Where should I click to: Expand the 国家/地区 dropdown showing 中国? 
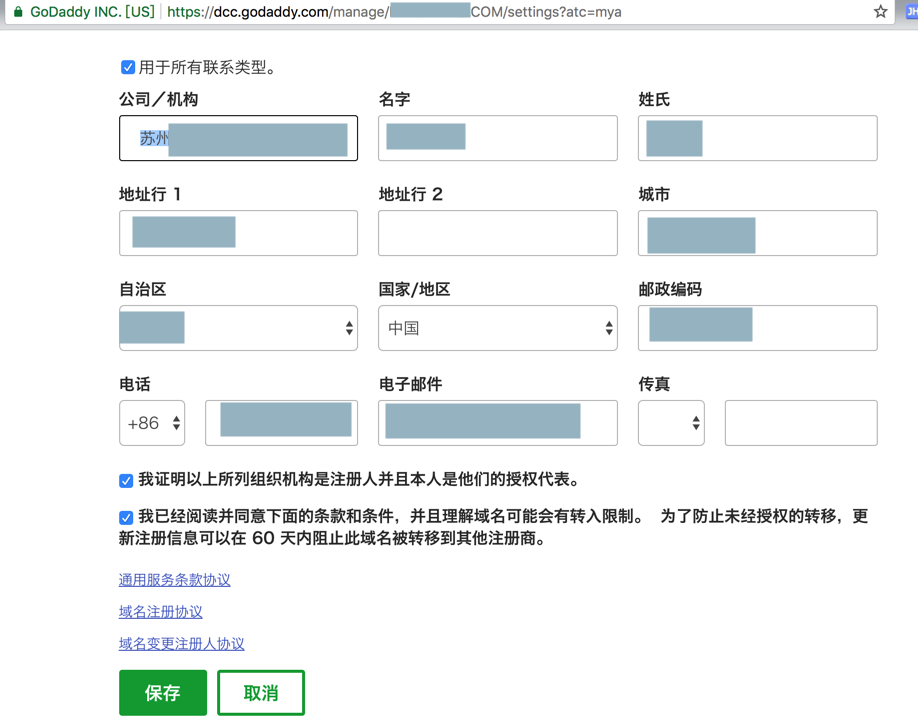[x=497, y=328]
